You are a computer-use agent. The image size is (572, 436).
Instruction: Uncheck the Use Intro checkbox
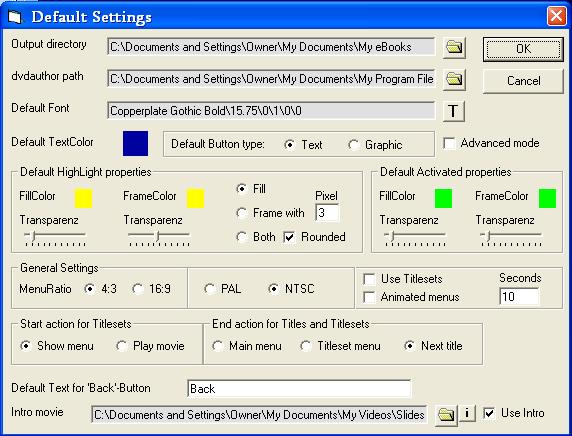[489, 413]
